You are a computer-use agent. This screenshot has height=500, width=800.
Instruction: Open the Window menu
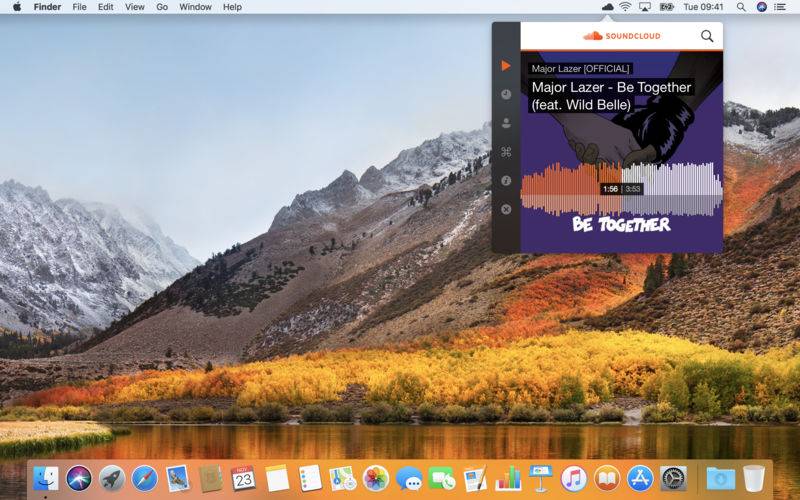[195, 7]
